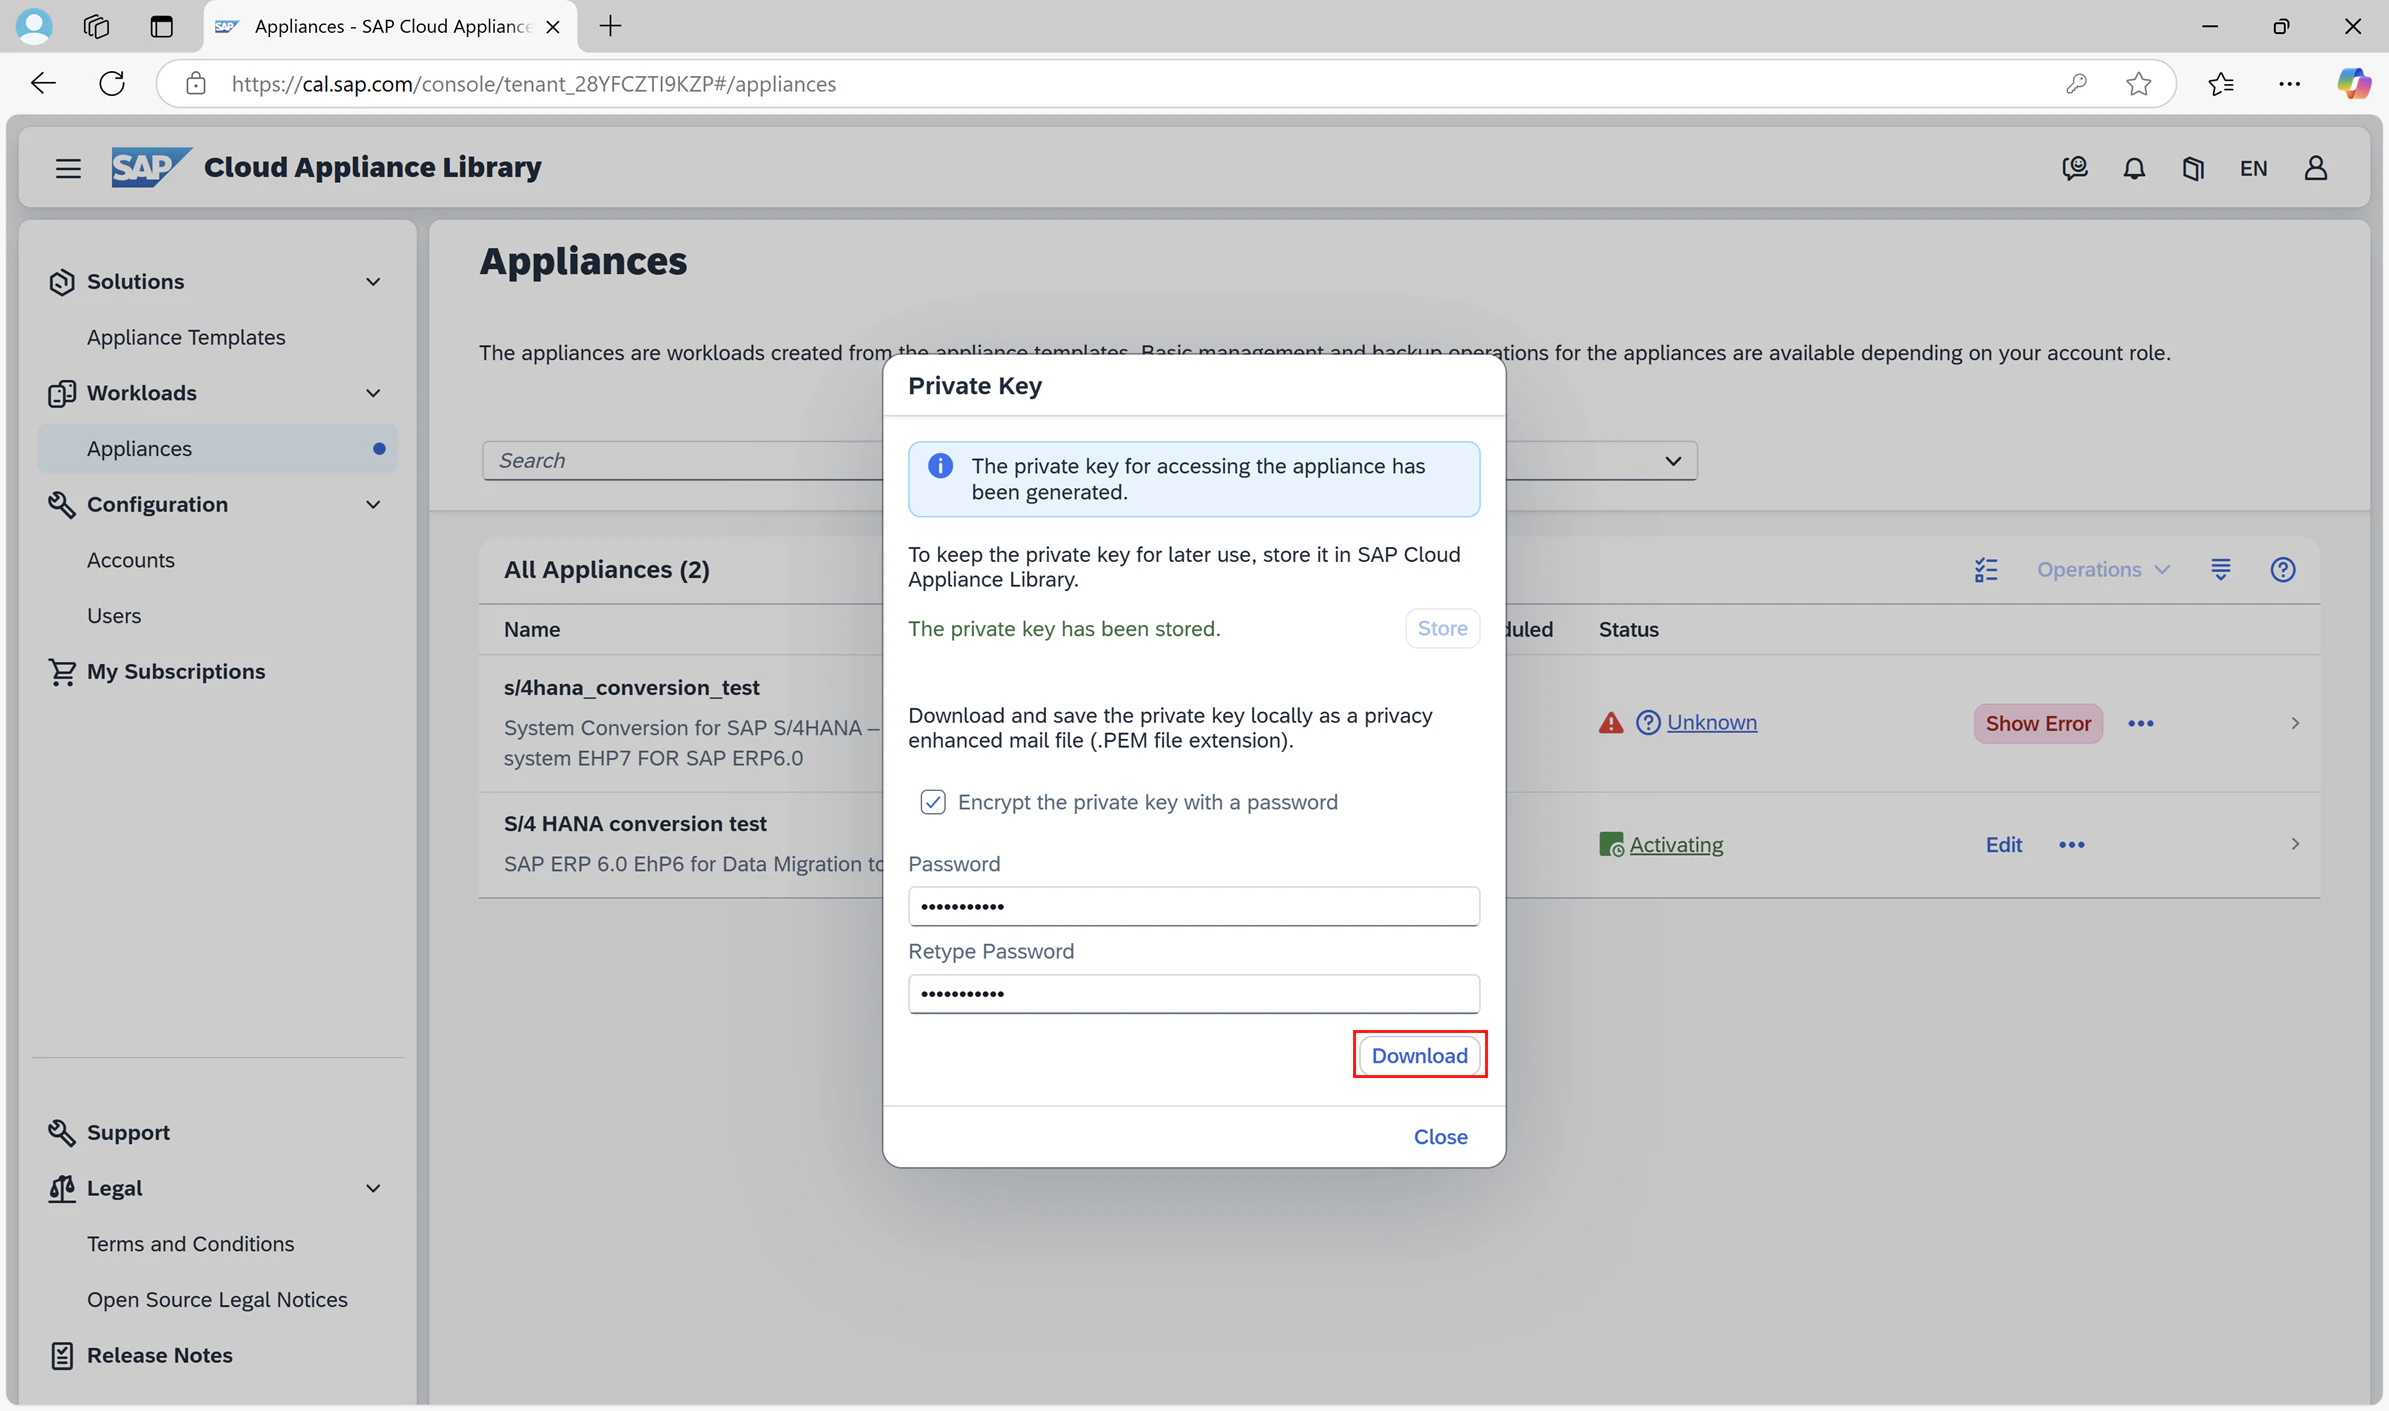Image resolution: width=2389 pixels, height=1411 pixels.
Task: Expand details arrow for s/4hana_conversion_test row
Action: 2295,723
